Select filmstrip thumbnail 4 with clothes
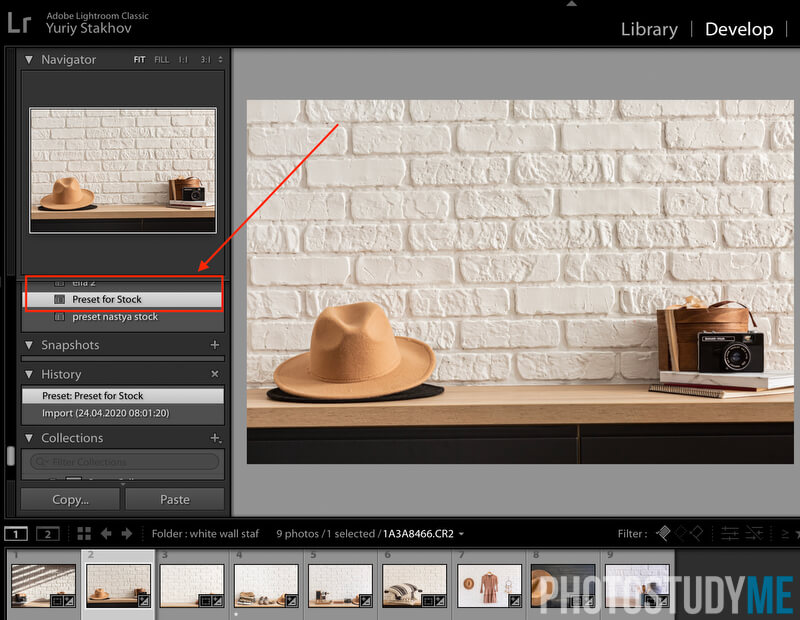The width and height of the screenshot is (800, 620). coord(266,585)
